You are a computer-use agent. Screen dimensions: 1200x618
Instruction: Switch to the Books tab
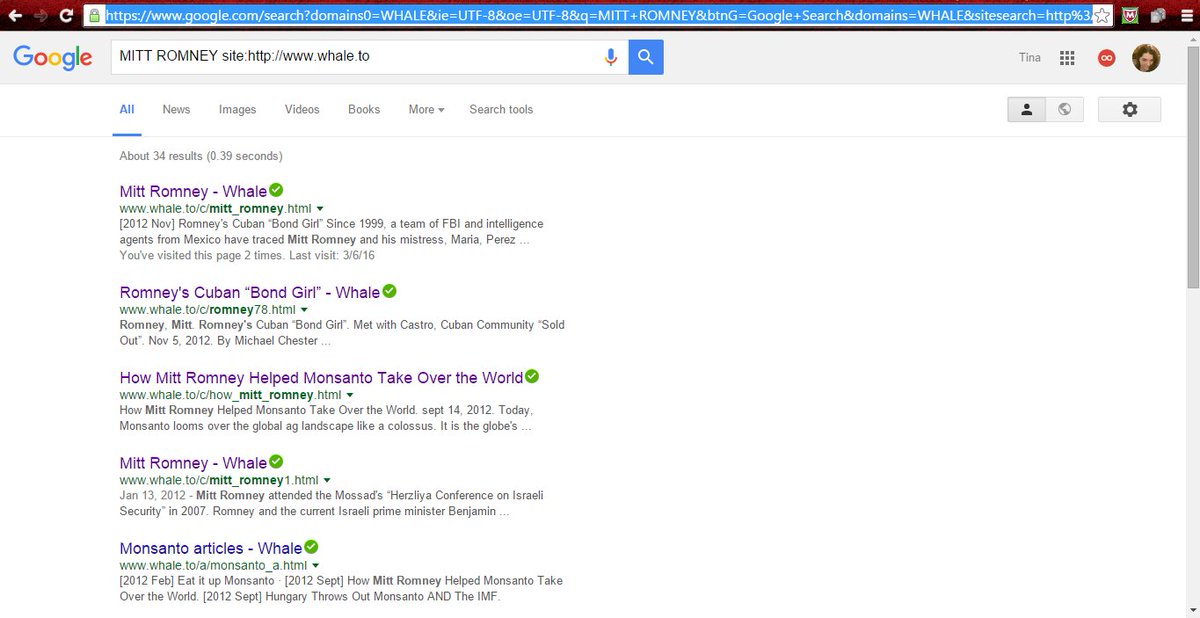(x=364, y=109)
